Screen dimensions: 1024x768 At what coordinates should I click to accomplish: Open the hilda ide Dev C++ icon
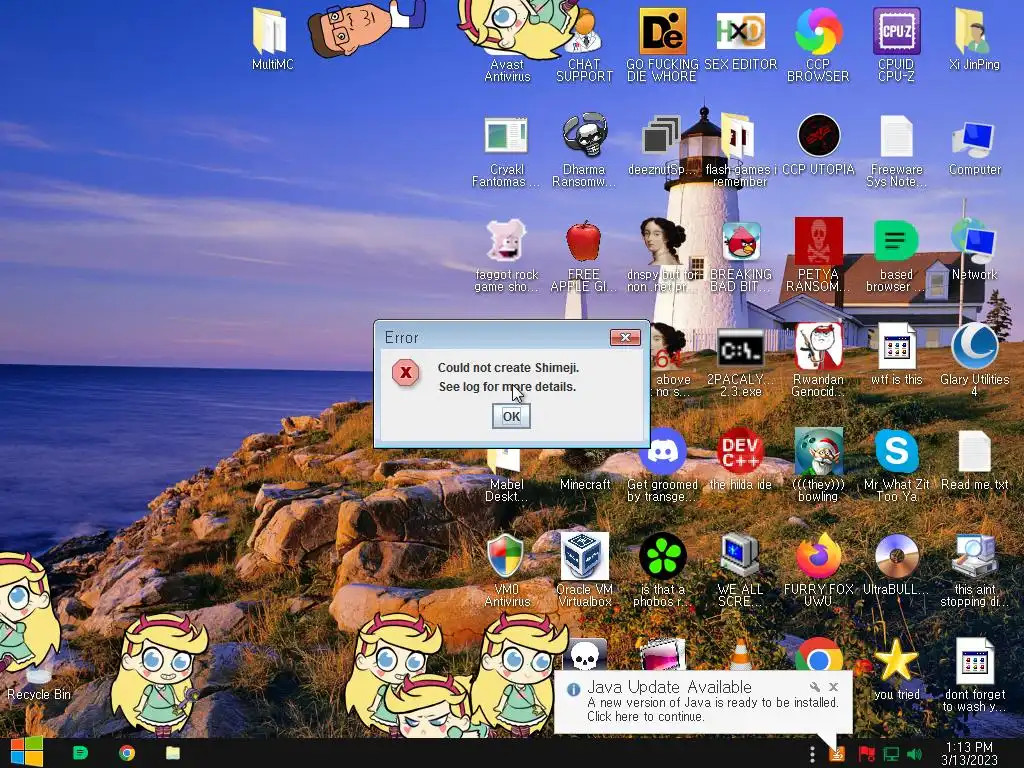coord(741,451)
